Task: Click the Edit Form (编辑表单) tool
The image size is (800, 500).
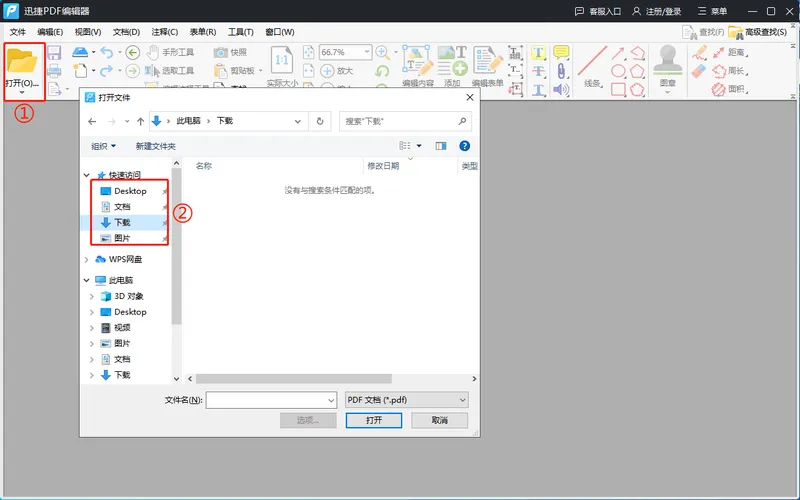Action: click(487, 65)
